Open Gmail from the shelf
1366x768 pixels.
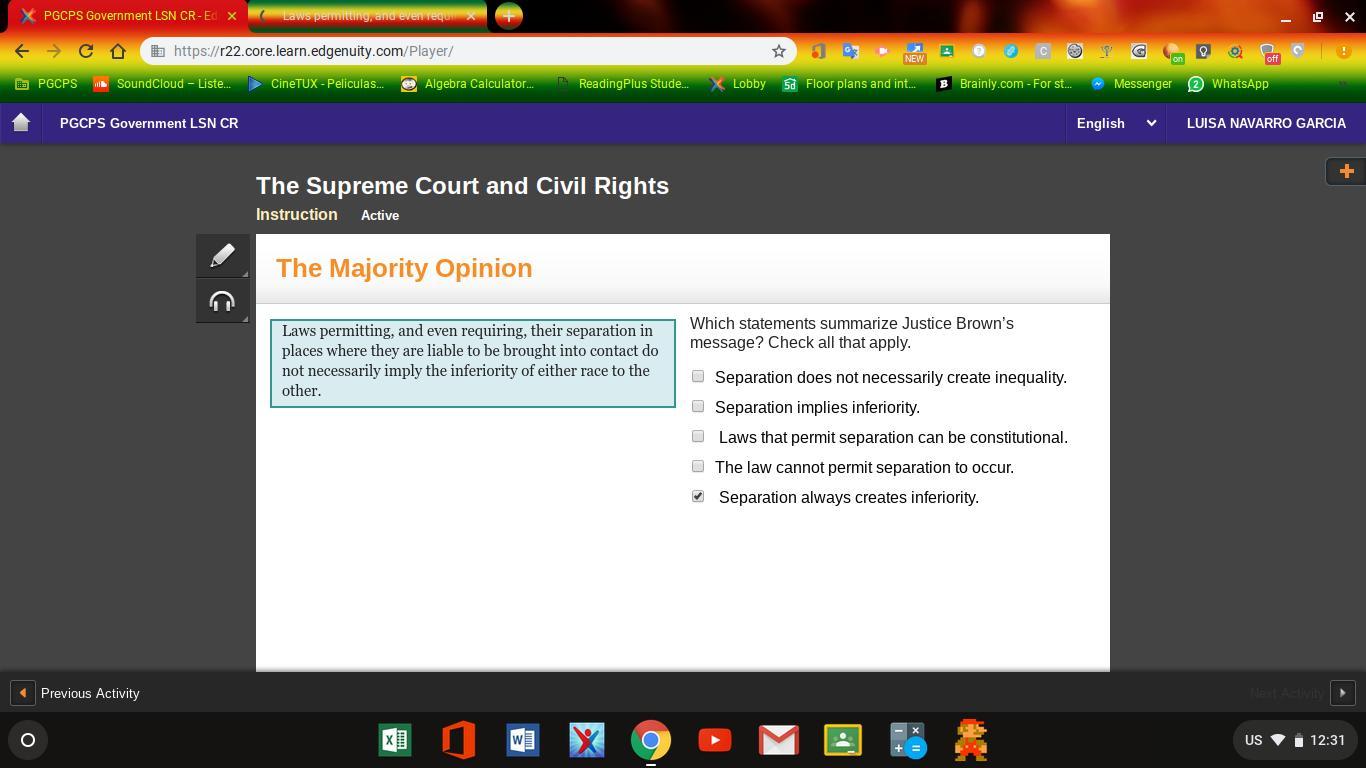pos(779,740)
